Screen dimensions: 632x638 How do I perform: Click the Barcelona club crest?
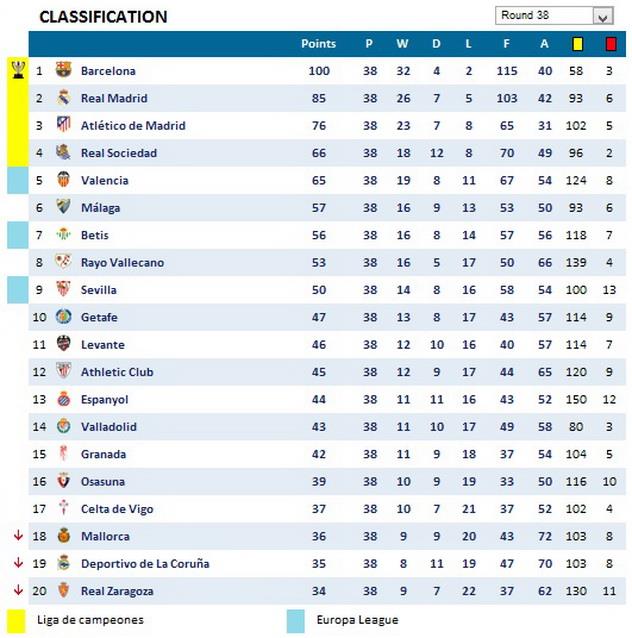pyautogui.click(x=63, y=70)
